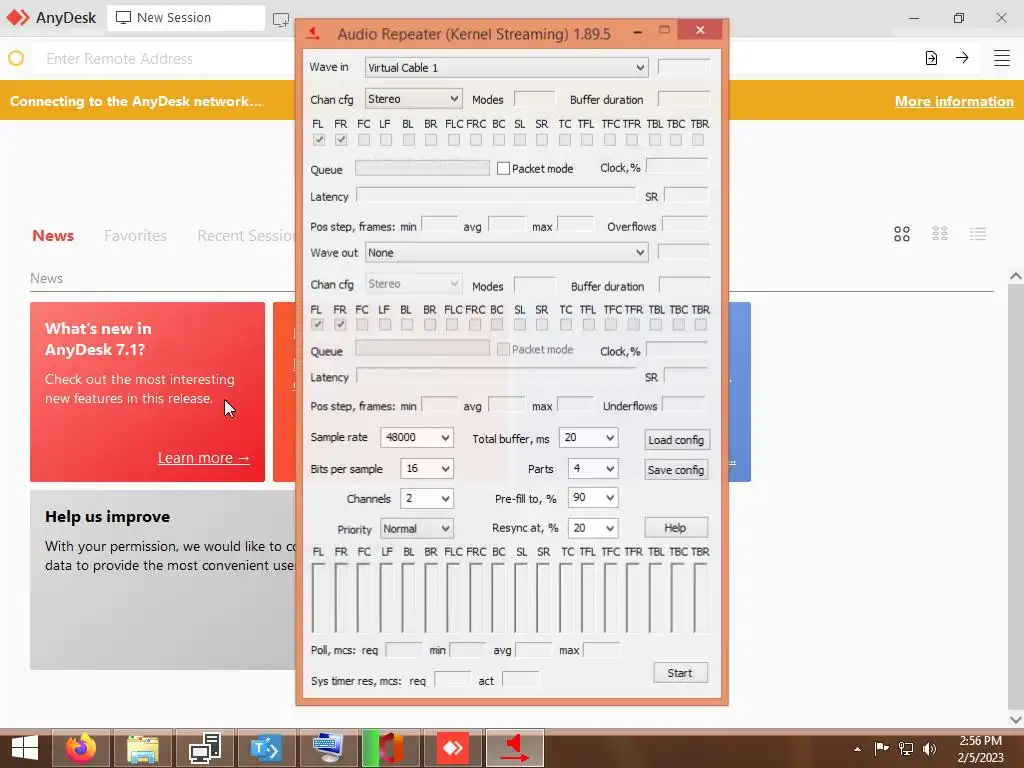Switch AnyDesk to list view
Screen dimensions: 1024x768
[978, 234]
